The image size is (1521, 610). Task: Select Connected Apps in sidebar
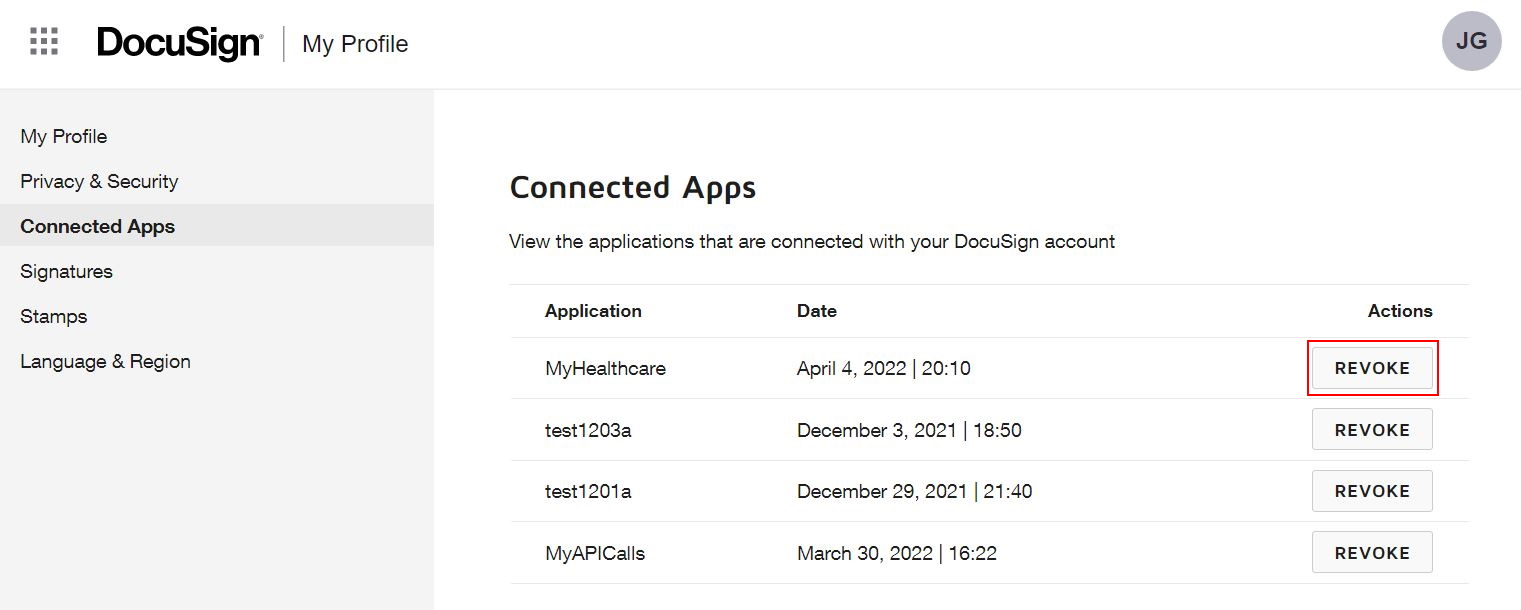click(x=98, y=226)
